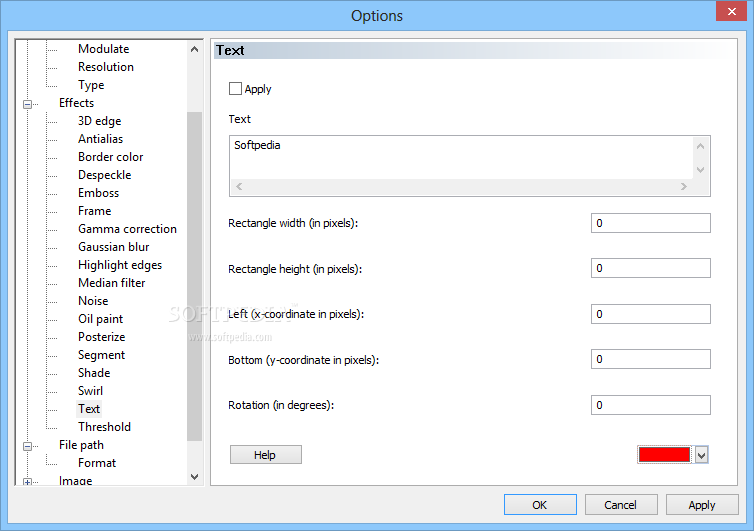Viewport: 754px width, 531px height.
Task: Confirm with the OK button
Action: (x=540, y=505)
